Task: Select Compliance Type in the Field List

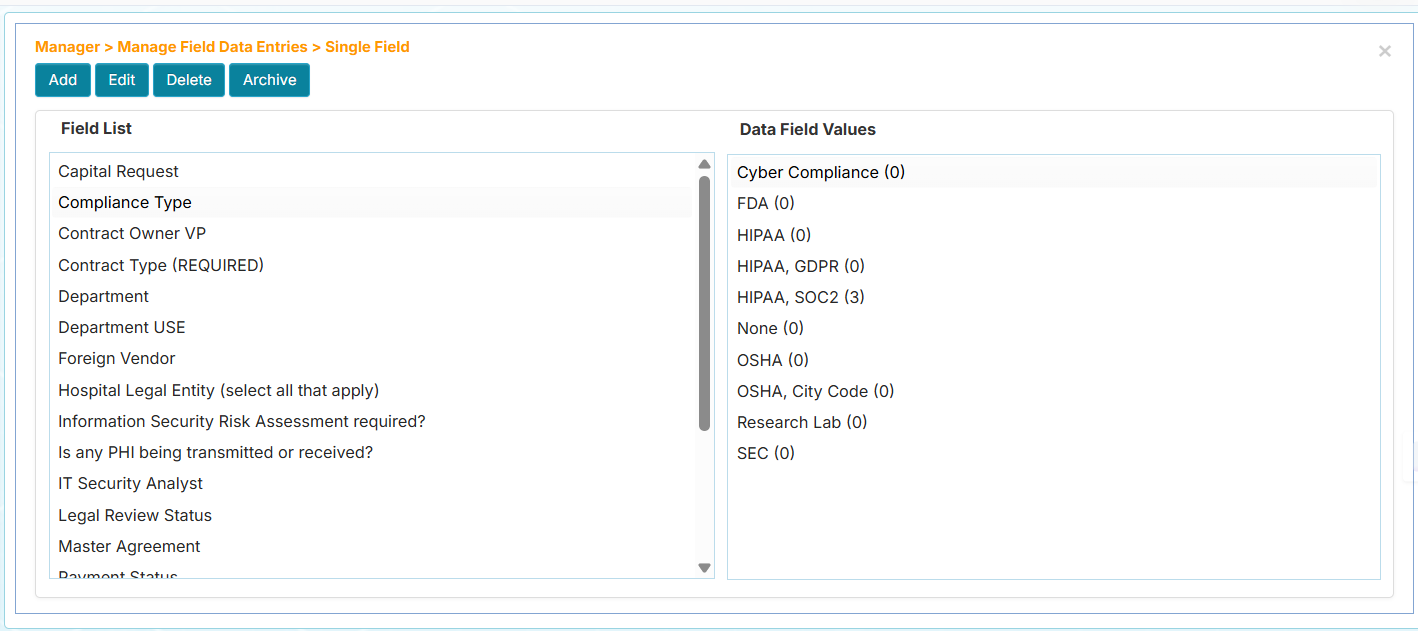Action: tap(124, 202)
